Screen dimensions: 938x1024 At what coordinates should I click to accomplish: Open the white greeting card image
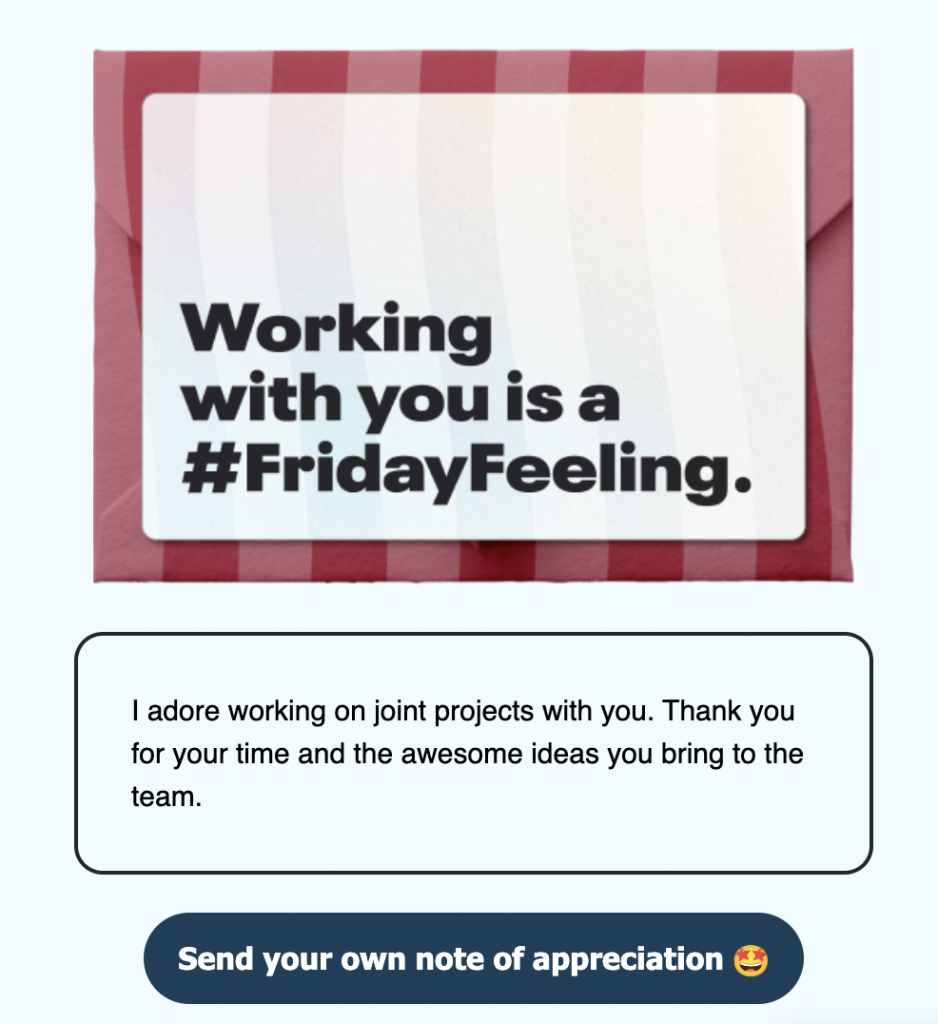tap(474, 317)
